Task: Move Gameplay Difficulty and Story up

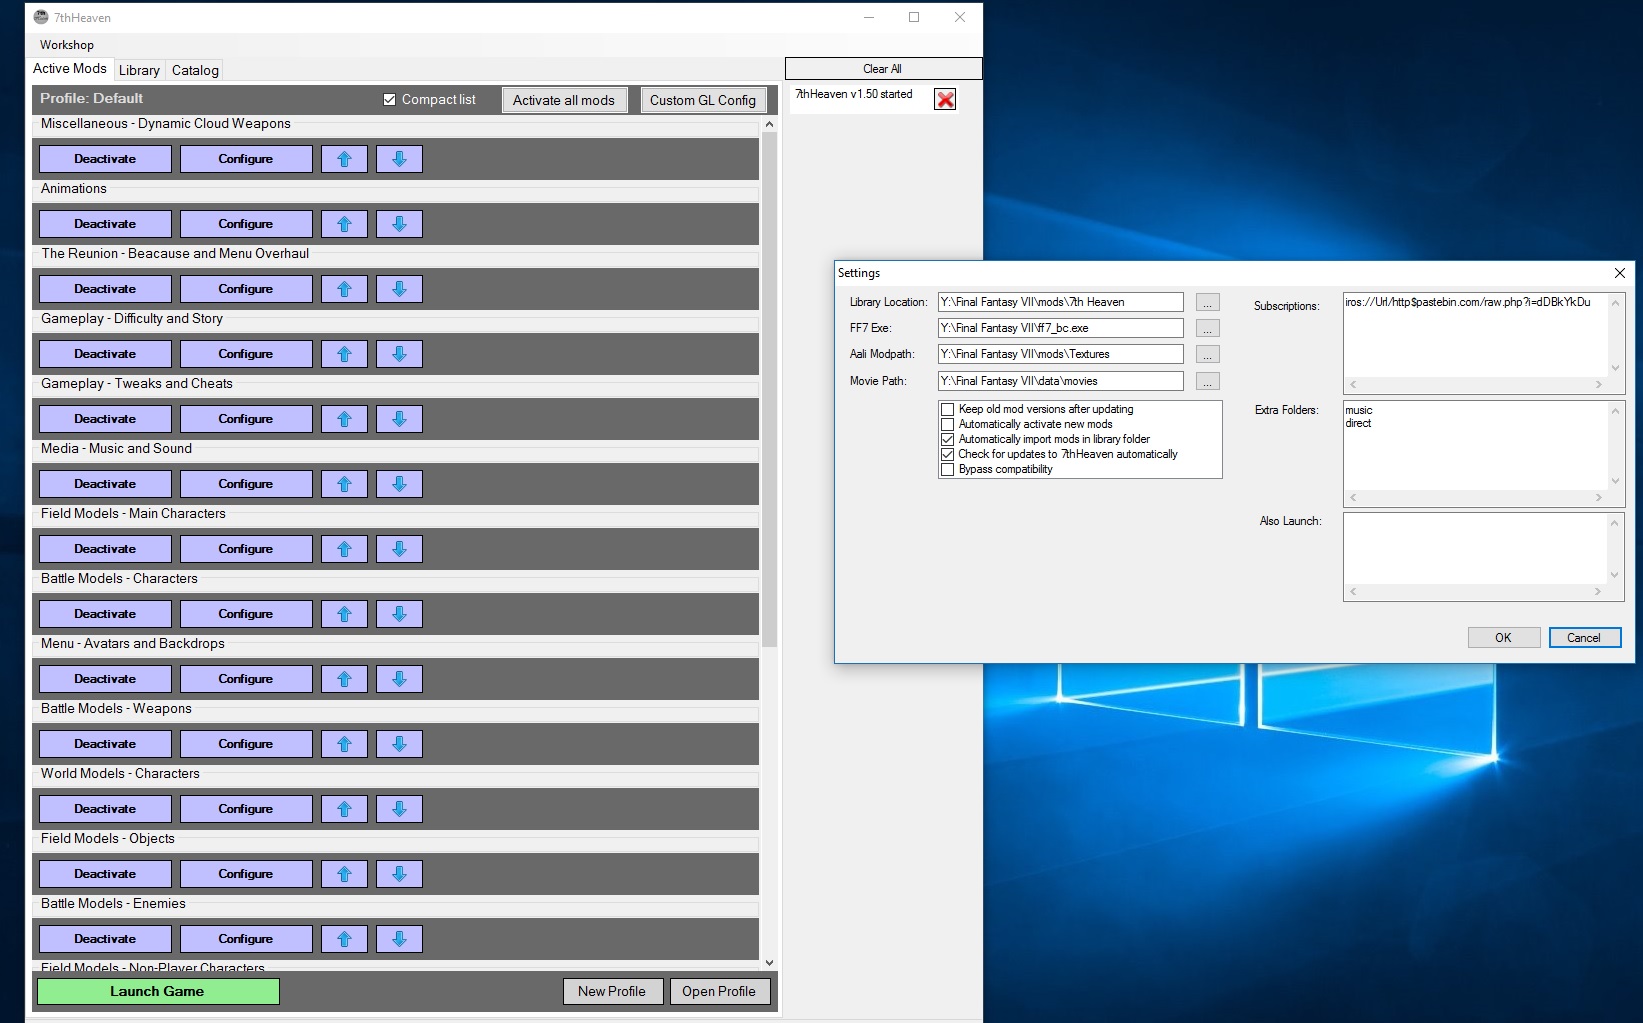Action: [344, 354]
